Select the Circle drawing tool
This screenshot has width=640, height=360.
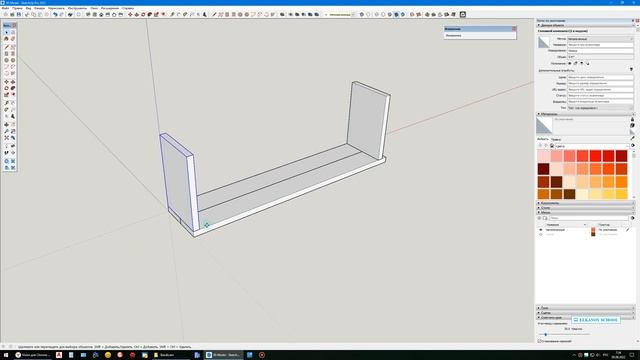[7, 60]
